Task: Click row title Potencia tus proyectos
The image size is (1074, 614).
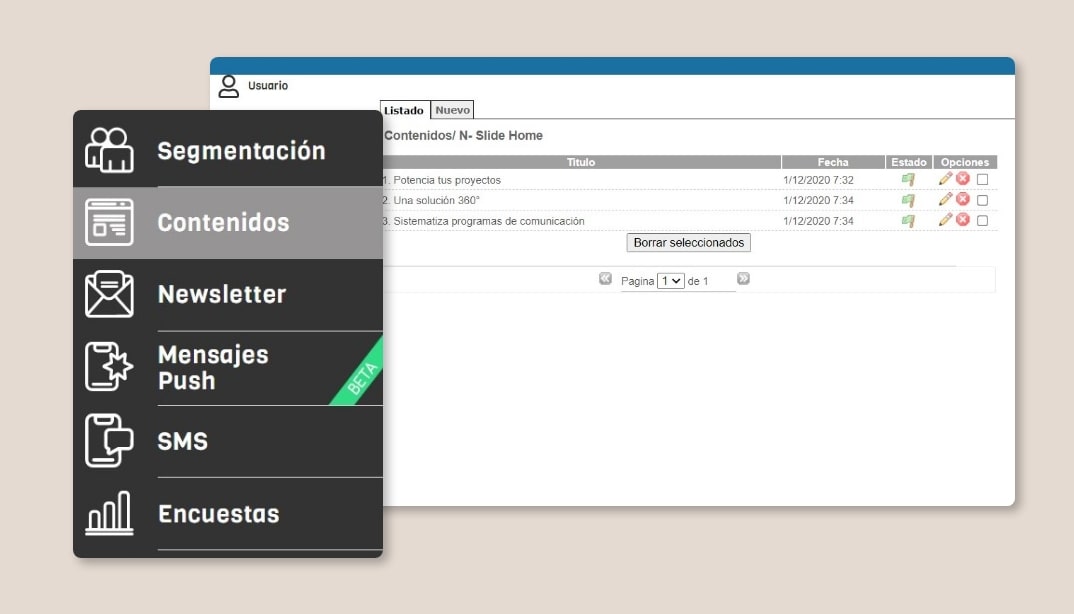Action: click(x=447, y=180)
